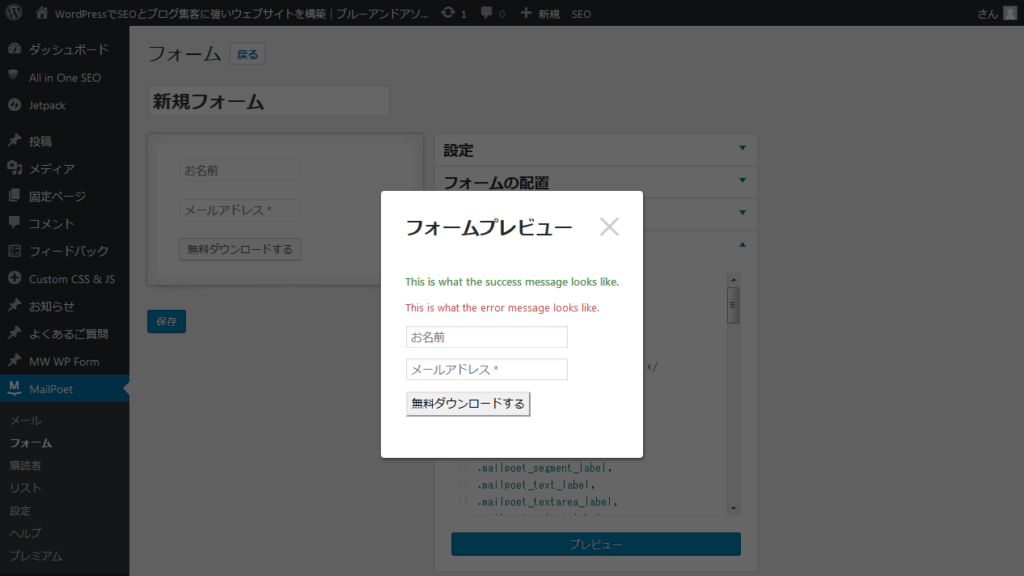1024x576 pixels.
Task: Open the 購読者 submenu item
Action: 25,466
